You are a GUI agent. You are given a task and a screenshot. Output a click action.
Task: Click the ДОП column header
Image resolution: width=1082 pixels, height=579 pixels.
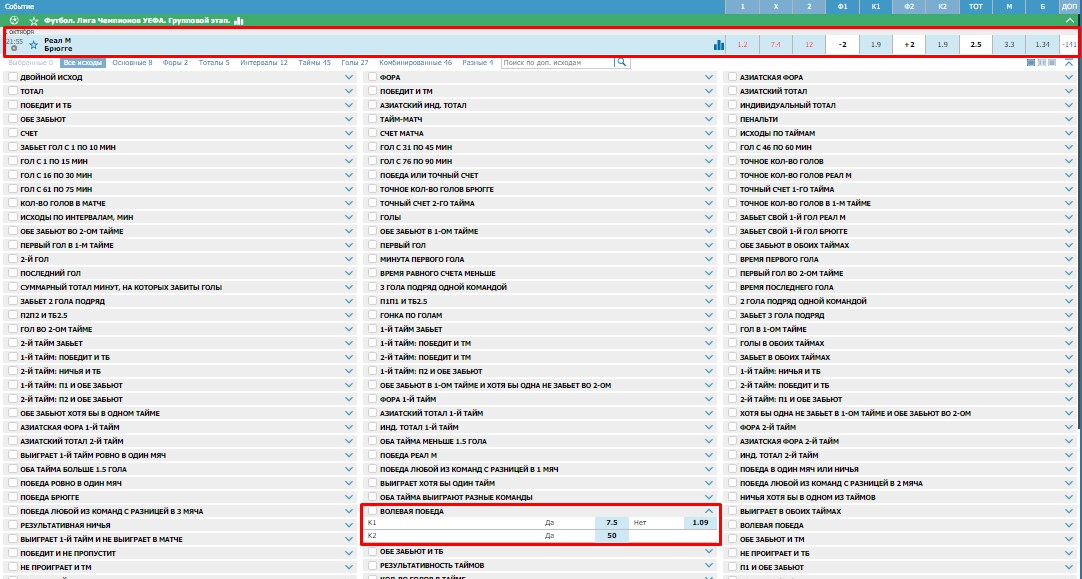pos(1070,6)
